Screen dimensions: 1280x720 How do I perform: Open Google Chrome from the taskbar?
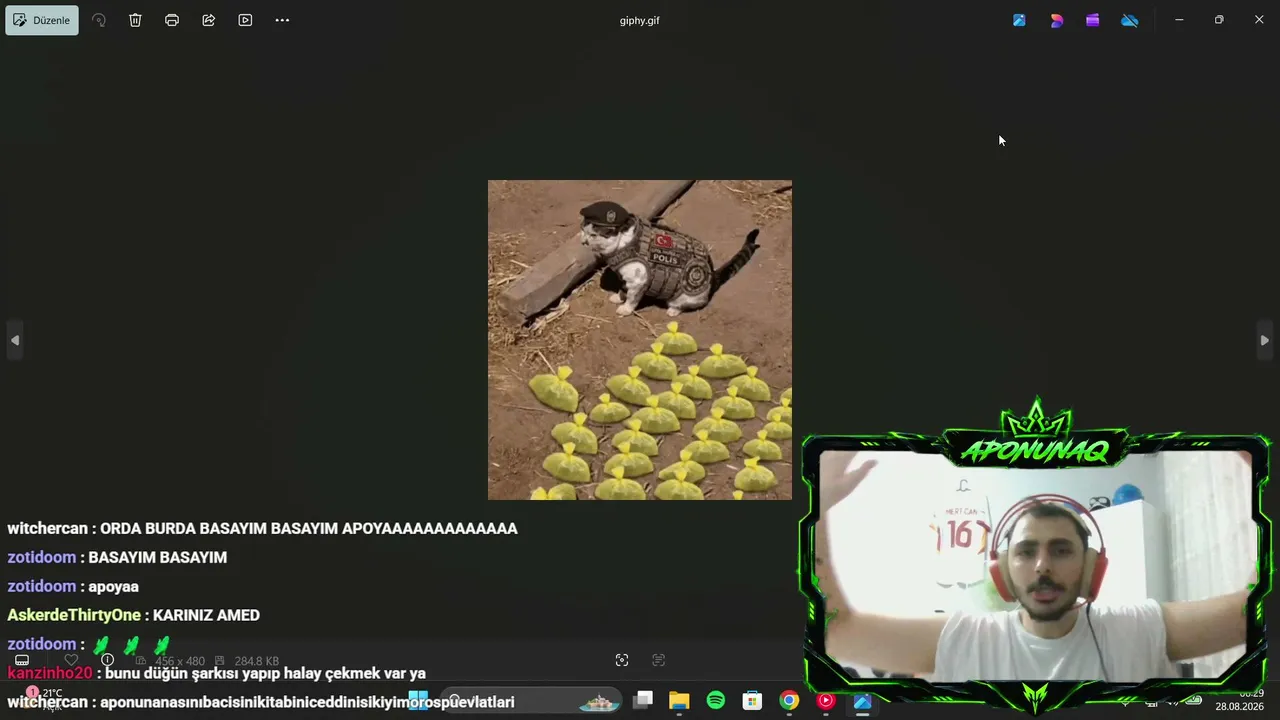tap(789, 700)
